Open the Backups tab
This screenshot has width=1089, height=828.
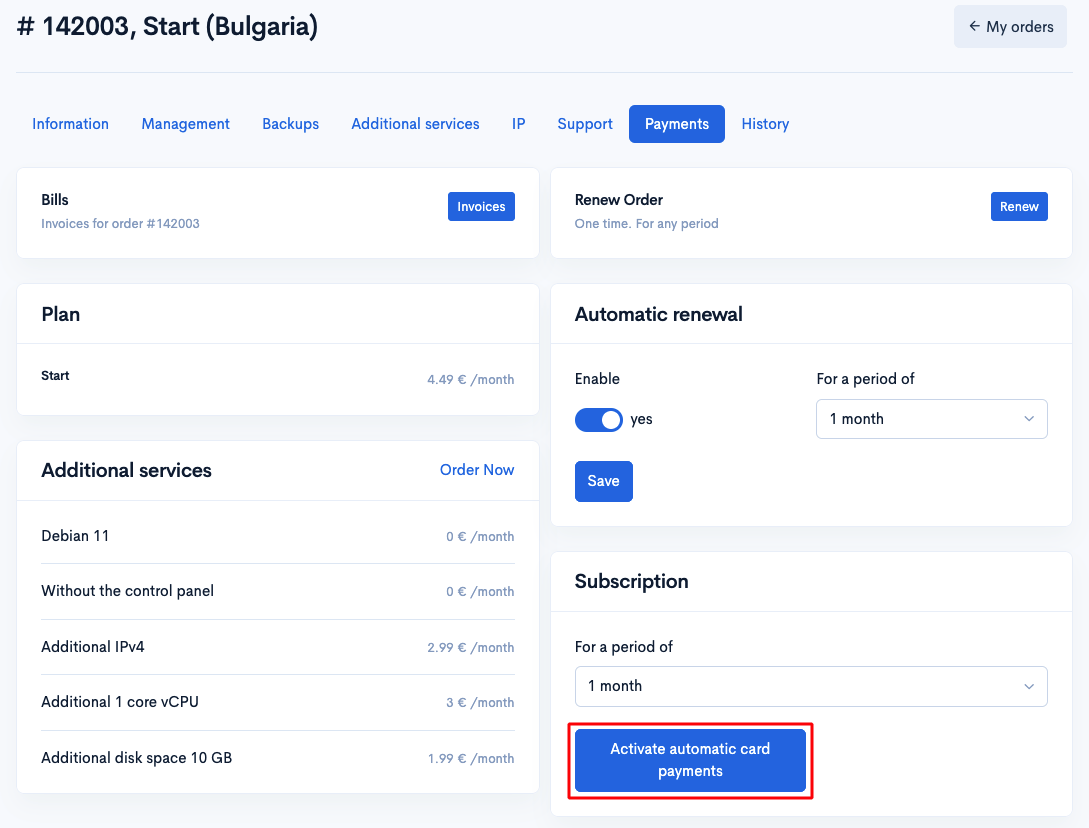(x=290, y=124)
